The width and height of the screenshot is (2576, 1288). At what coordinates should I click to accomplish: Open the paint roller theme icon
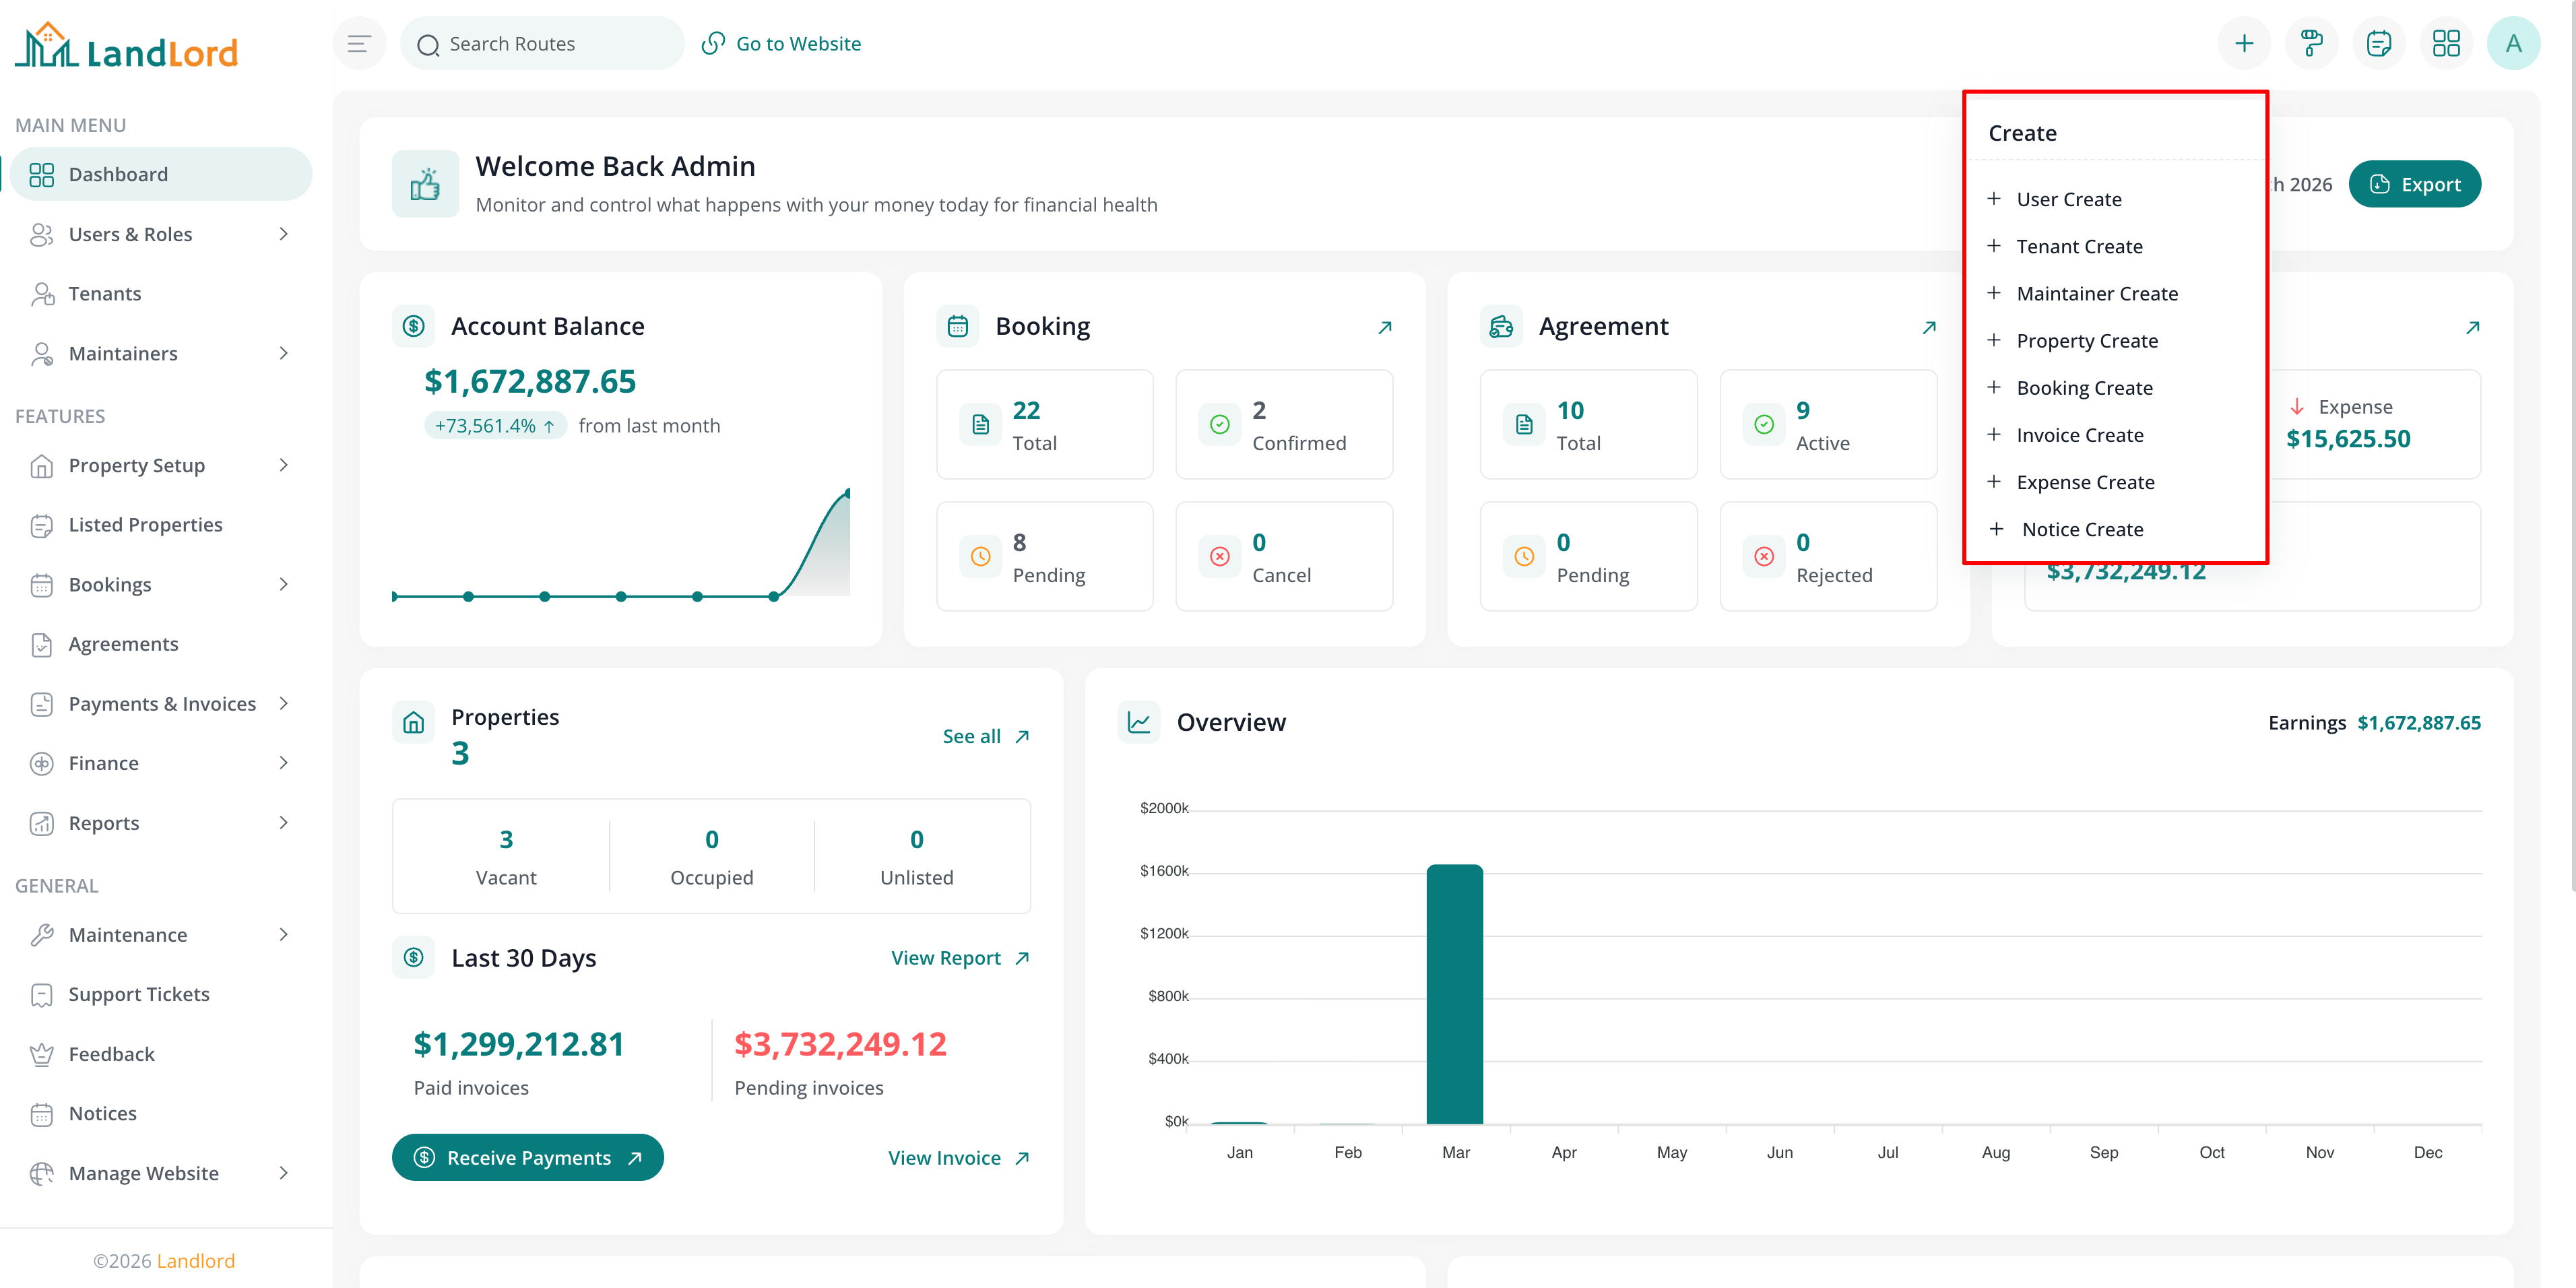tap(2311, 43)
